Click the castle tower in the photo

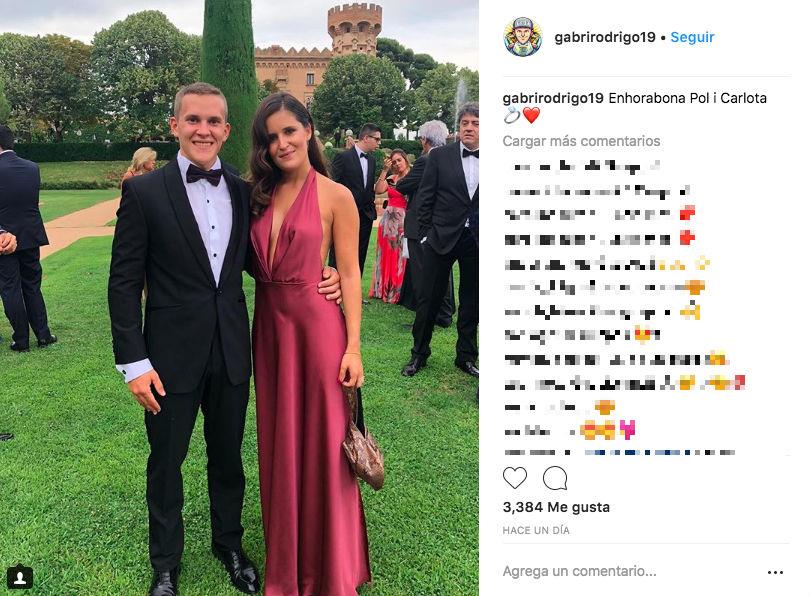(354, 28)
